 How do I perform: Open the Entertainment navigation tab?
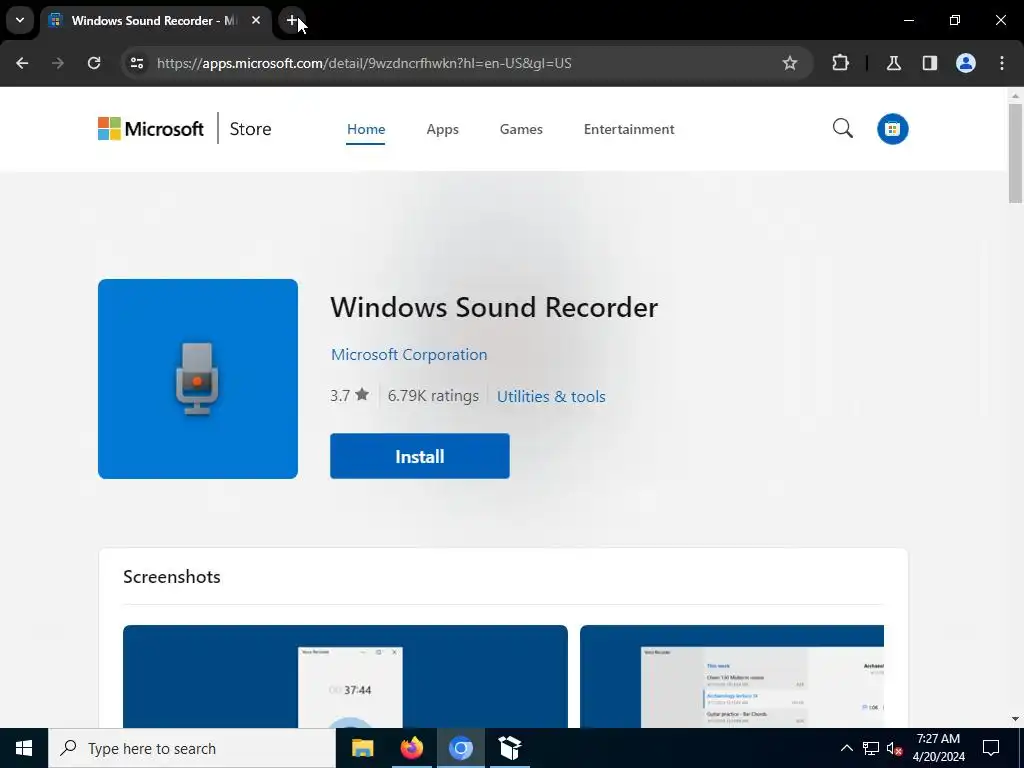629,129
